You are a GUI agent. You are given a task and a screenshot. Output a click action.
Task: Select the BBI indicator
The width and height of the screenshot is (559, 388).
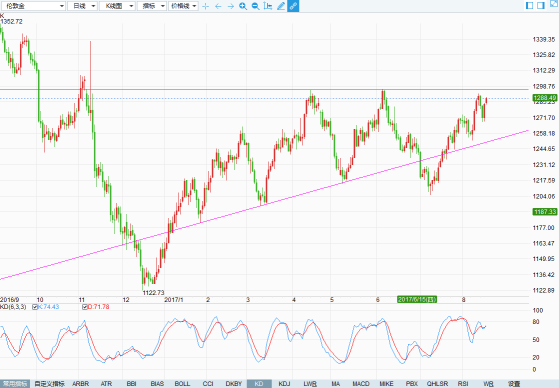[132, 384]
